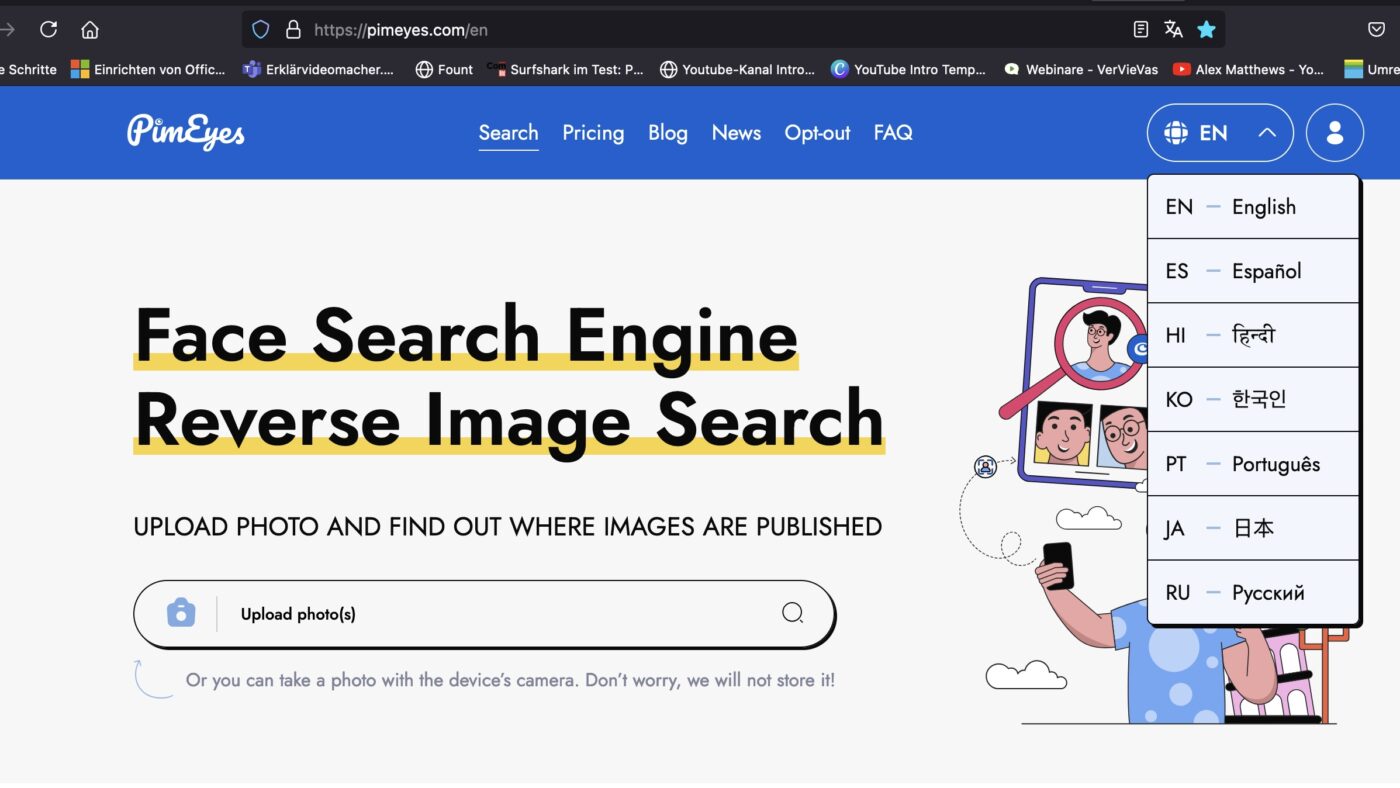Open the Blog page
This screenshot has height=788, width=1400.
coord(668,133)
